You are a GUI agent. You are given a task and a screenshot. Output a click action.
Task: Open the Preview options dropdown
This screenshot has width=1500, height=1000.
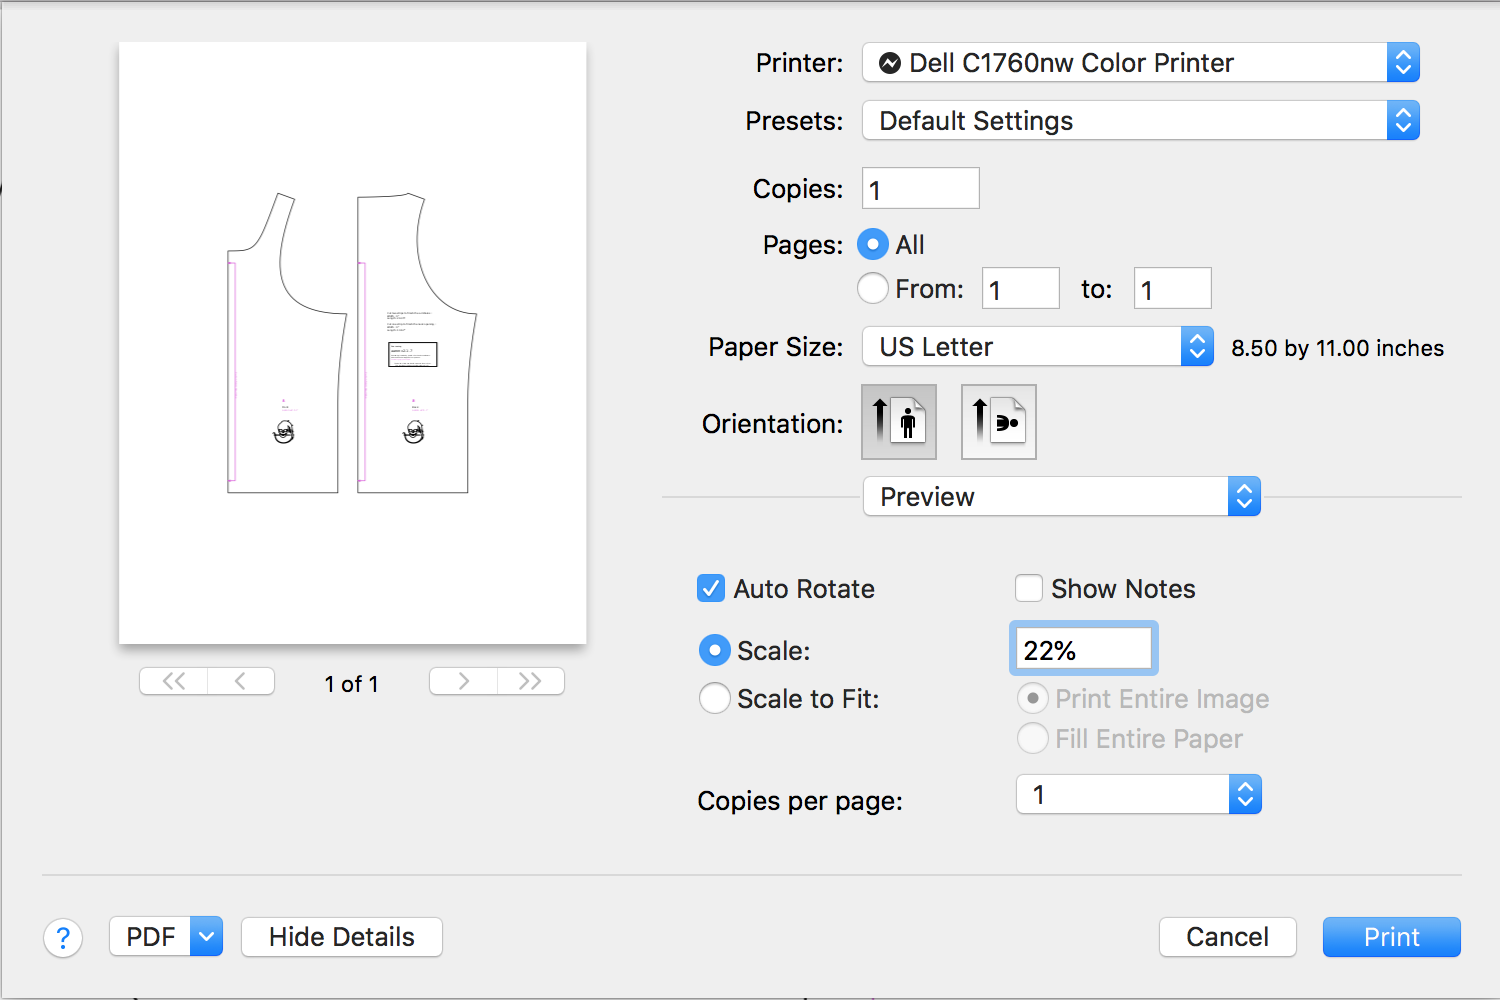point(1062,497)
